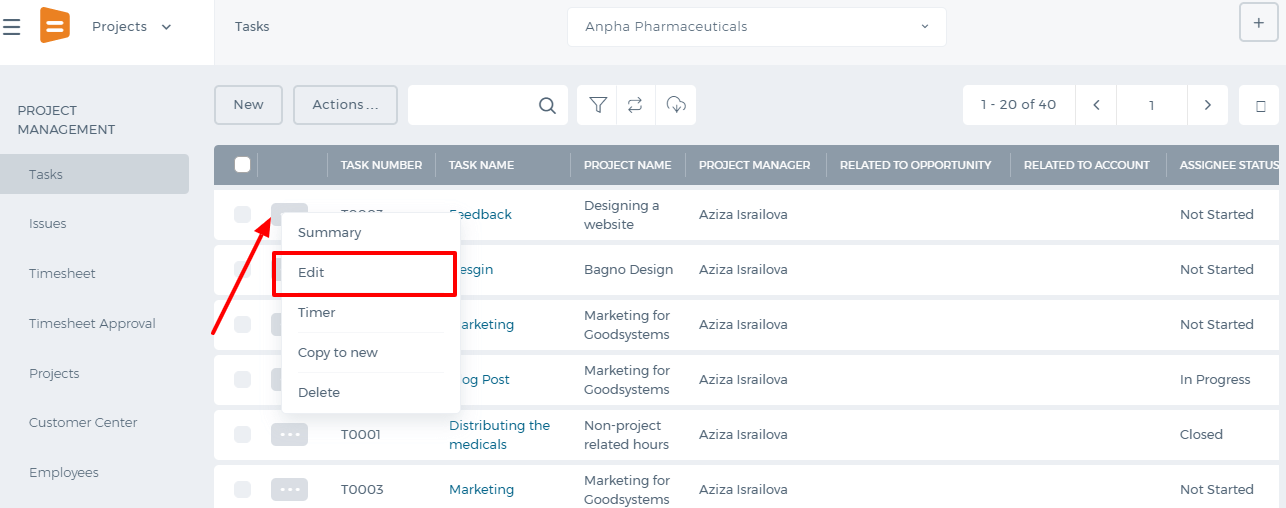Open three-dot menu for task T0003
The width and height of the screenshot is (1286, 508).
coord(289,490)
